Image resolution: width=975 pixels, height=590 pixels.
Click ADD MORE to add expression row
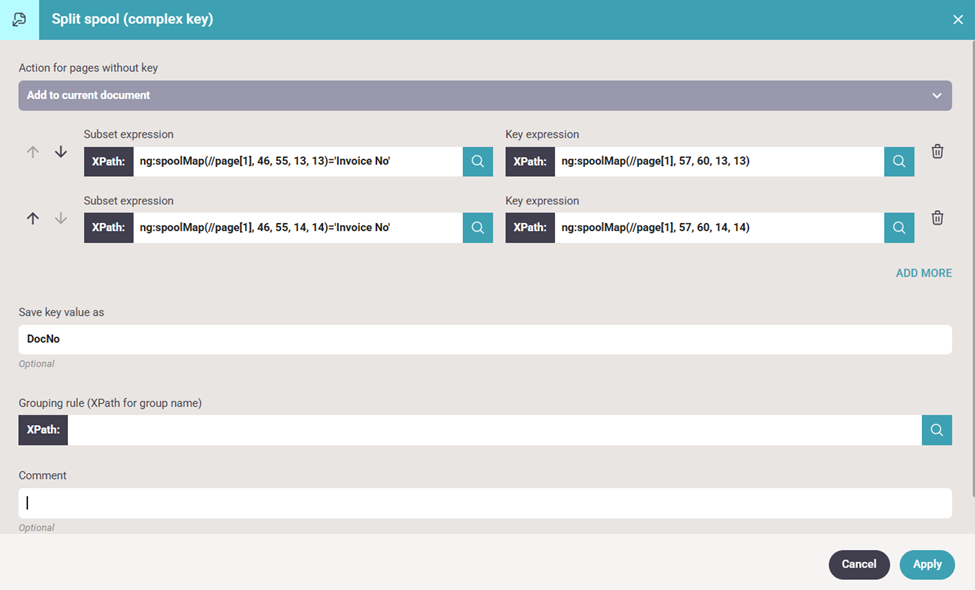(x=923, y=273)
